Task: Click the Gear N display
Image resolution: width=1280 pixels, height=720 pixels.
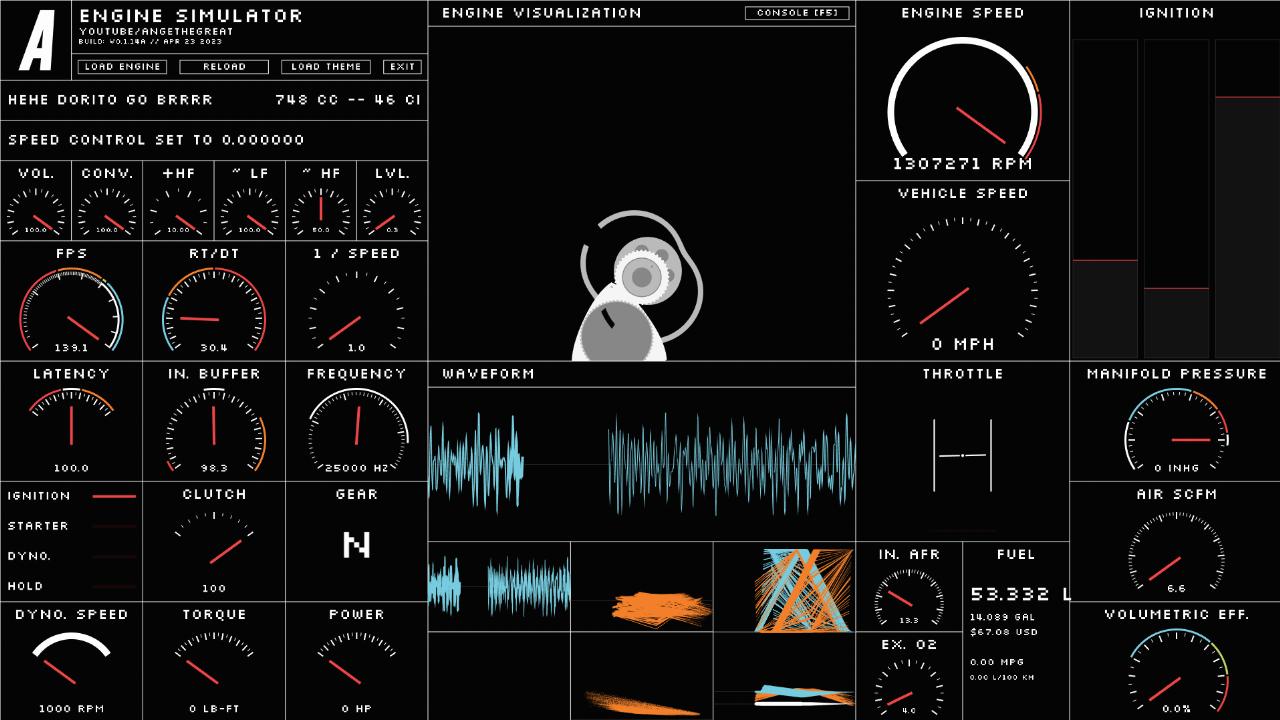Action: tap(356, 545)
